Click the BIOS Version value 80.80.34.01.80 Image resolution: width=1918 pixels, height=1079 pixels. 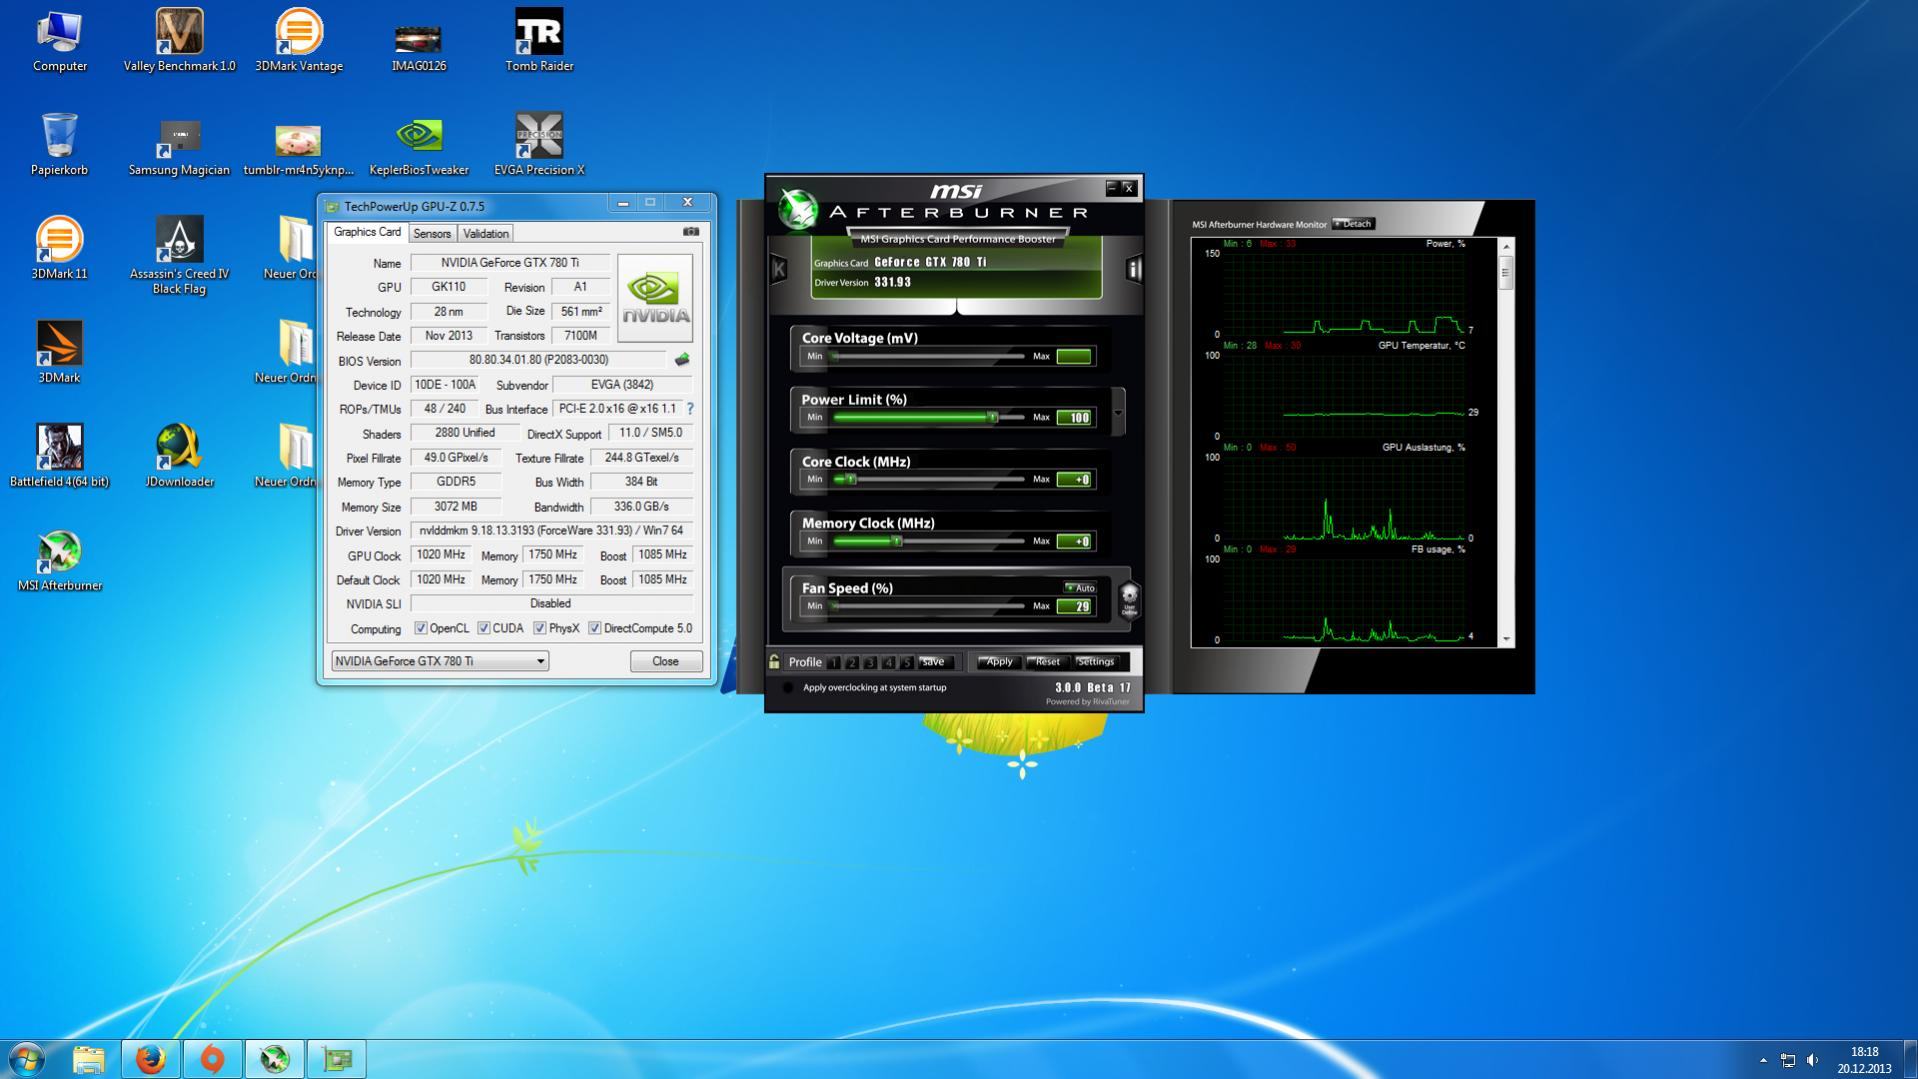pyautogui.click(x=538, y=360)
